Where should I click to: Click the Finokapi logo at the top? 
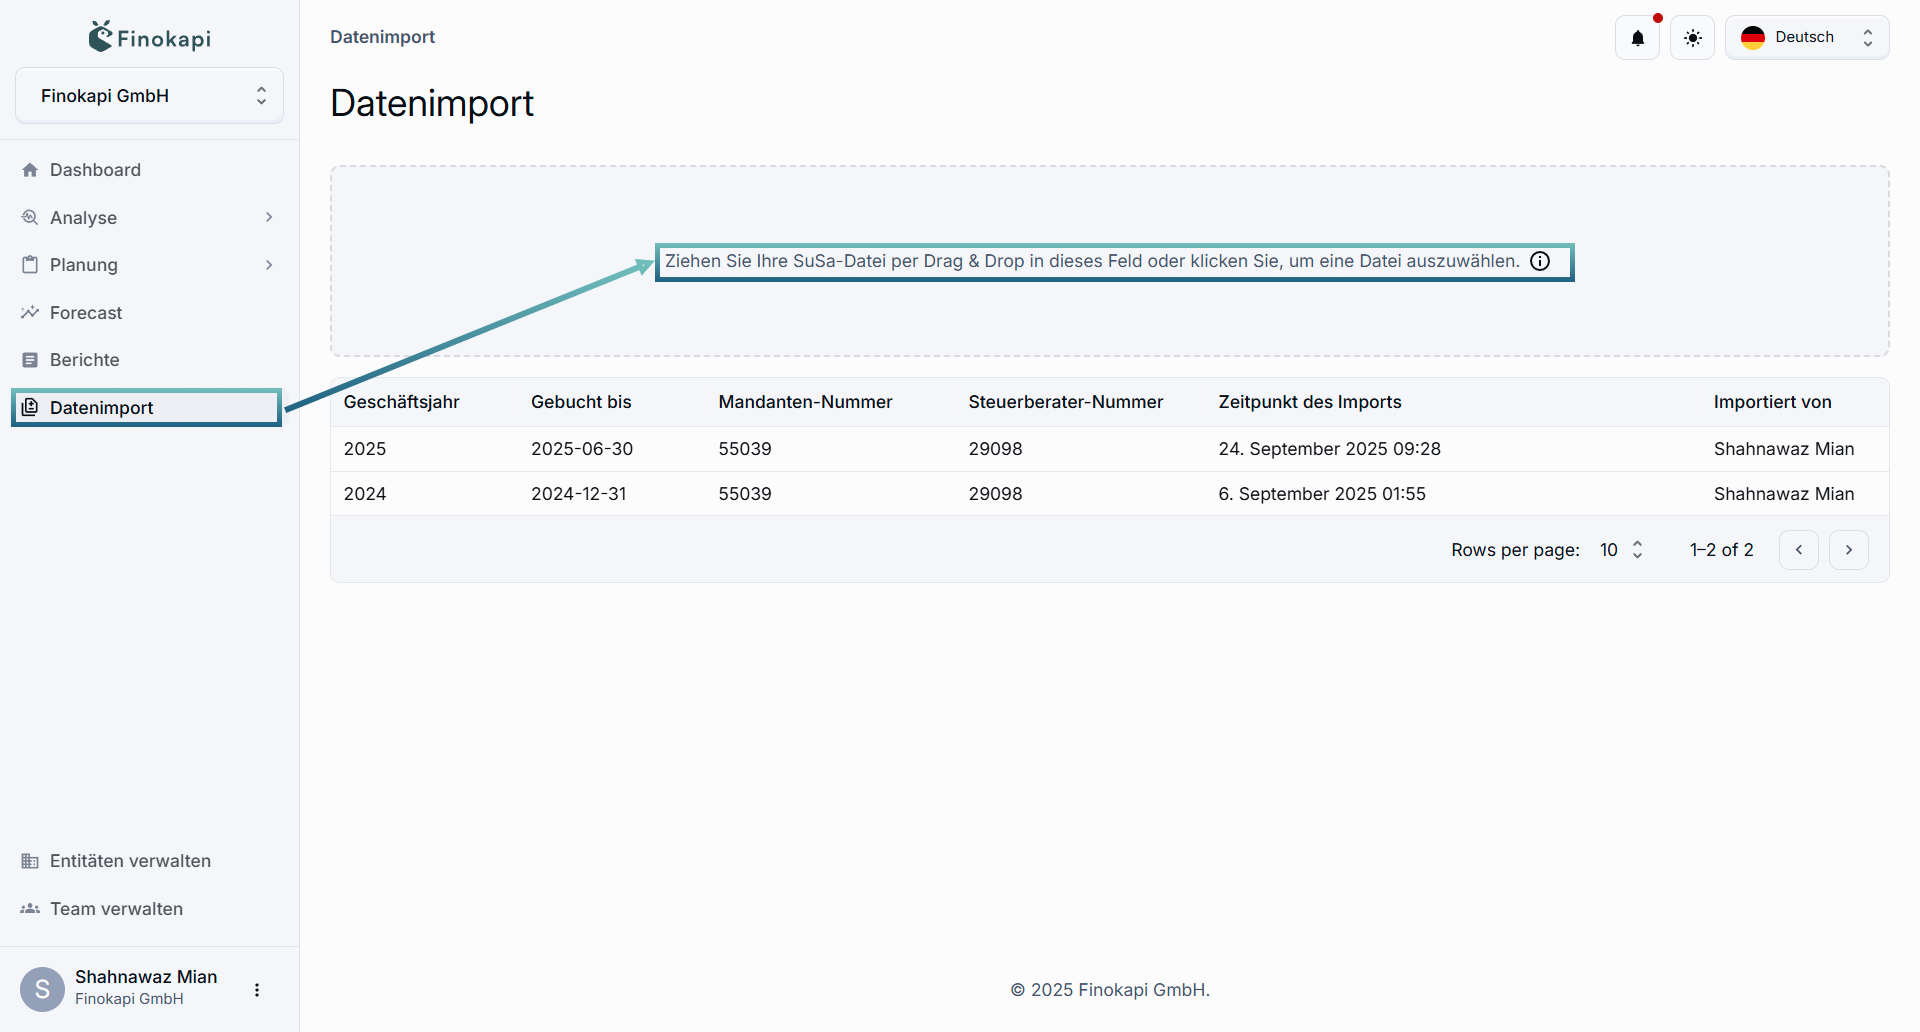point(148,36)
